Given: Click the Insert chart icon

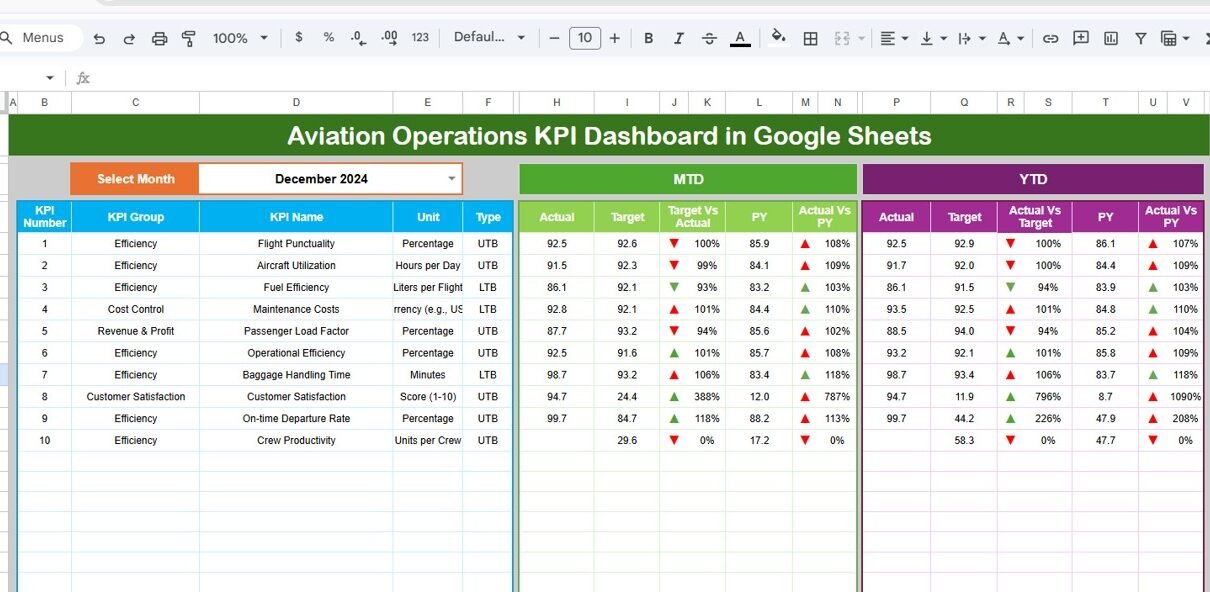Looking at the screenshot, I should pyautogui.click(x=1111, y=38).
